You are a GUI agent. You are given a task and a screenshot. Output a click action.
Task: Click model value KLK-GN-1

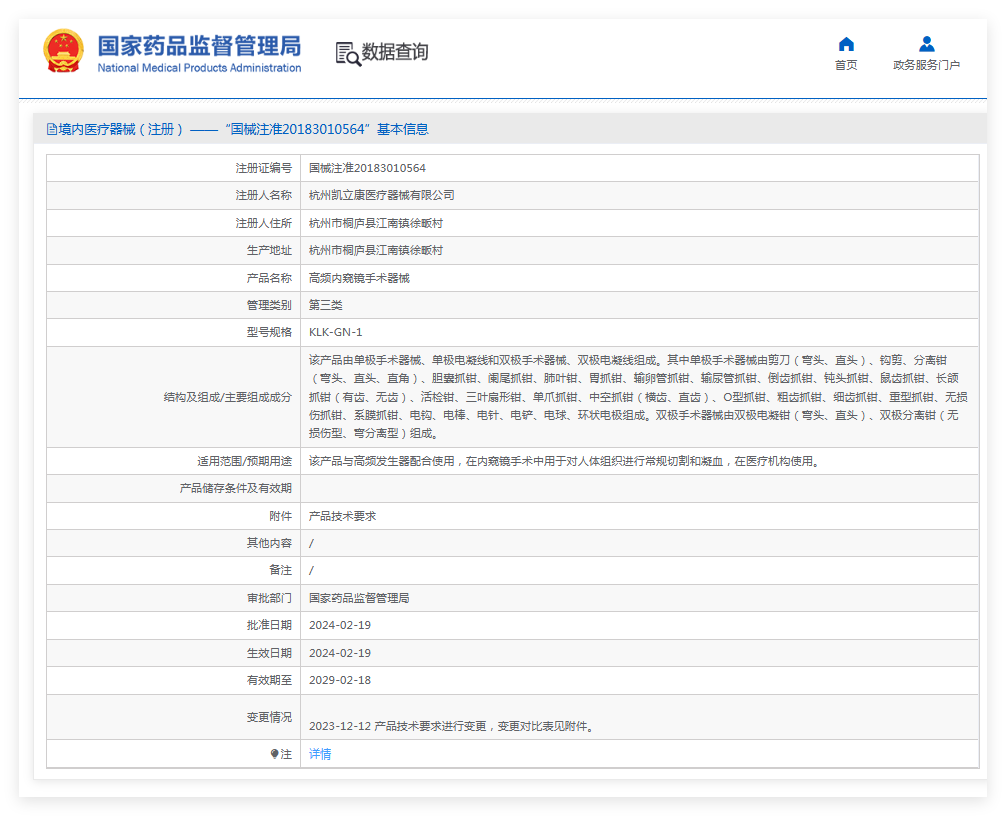[336, 332]
